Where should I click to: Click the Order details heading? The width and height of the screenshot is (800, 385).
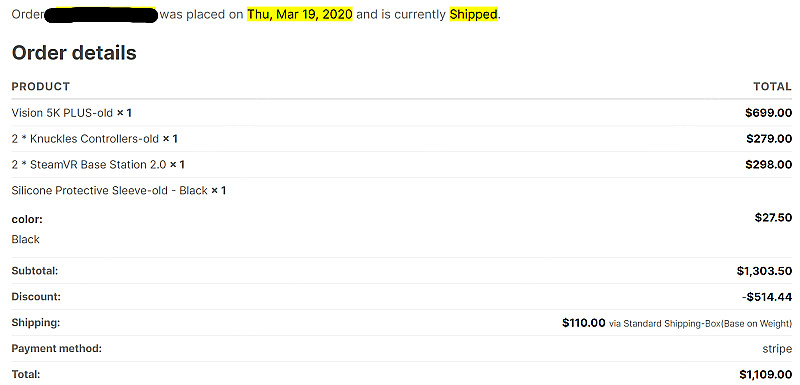point(74,53)
